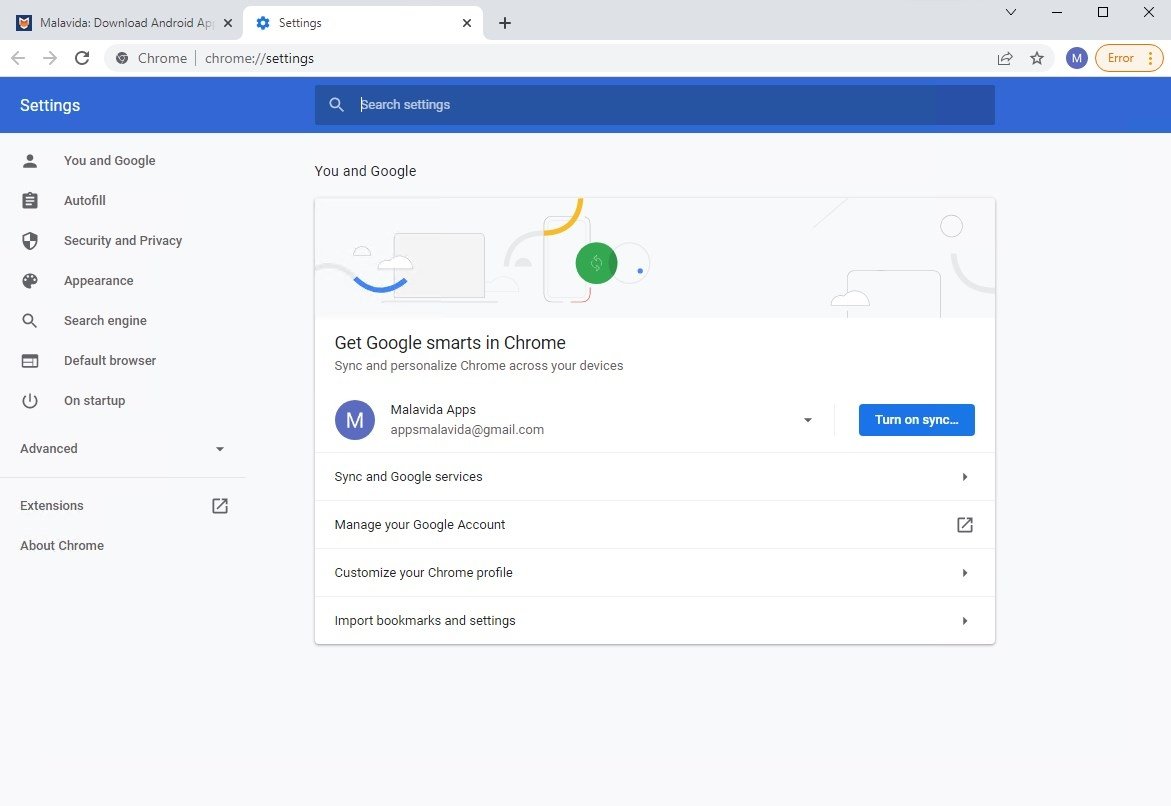Click the forward navigation arrow
Image resolution: width=1171 pixels, height=806 pixels.
click(50, 58)
